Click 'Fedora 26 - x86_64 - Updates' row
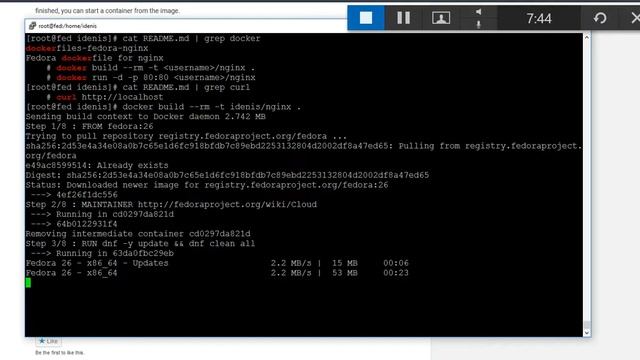The height and width of the screenshot is (360, 640). tap(217, 263)
